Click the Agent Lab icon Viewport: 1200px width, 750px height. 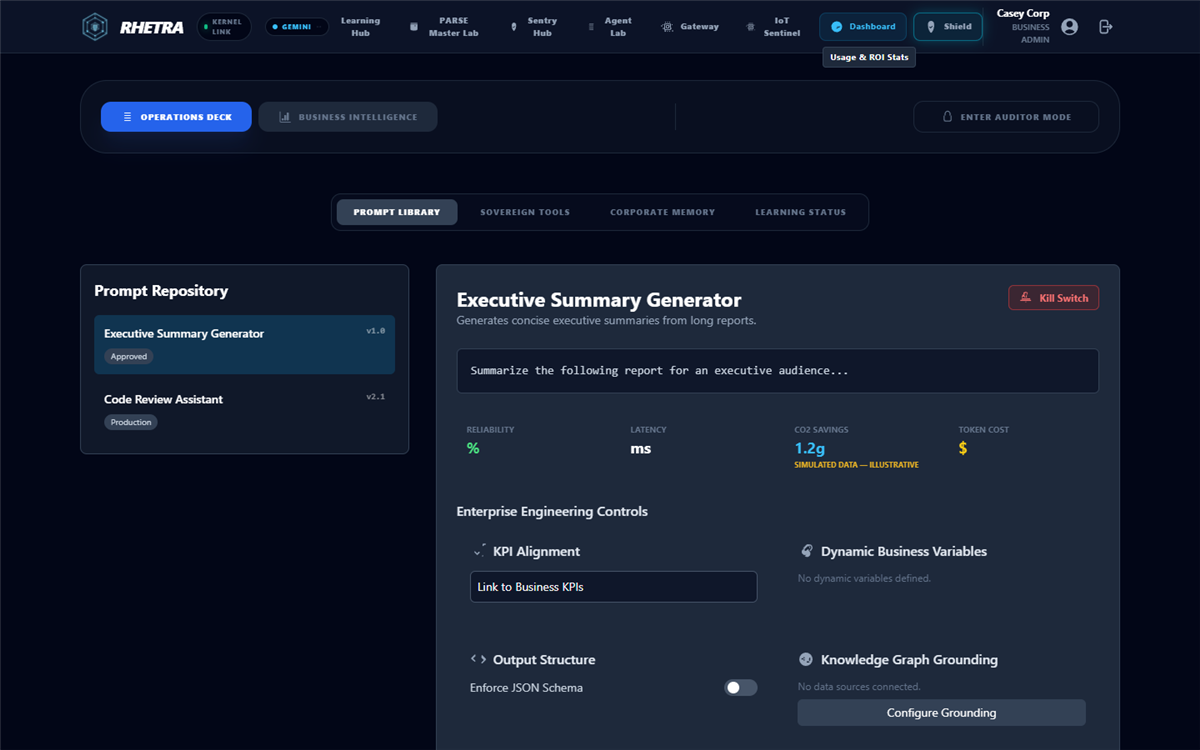point(591,27)
